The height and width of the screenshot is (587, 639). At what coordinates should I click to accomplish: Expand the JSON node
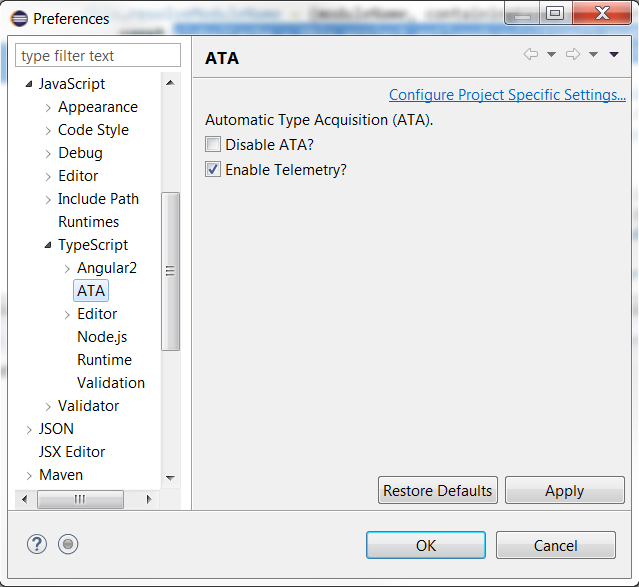(x=29, y=430)
